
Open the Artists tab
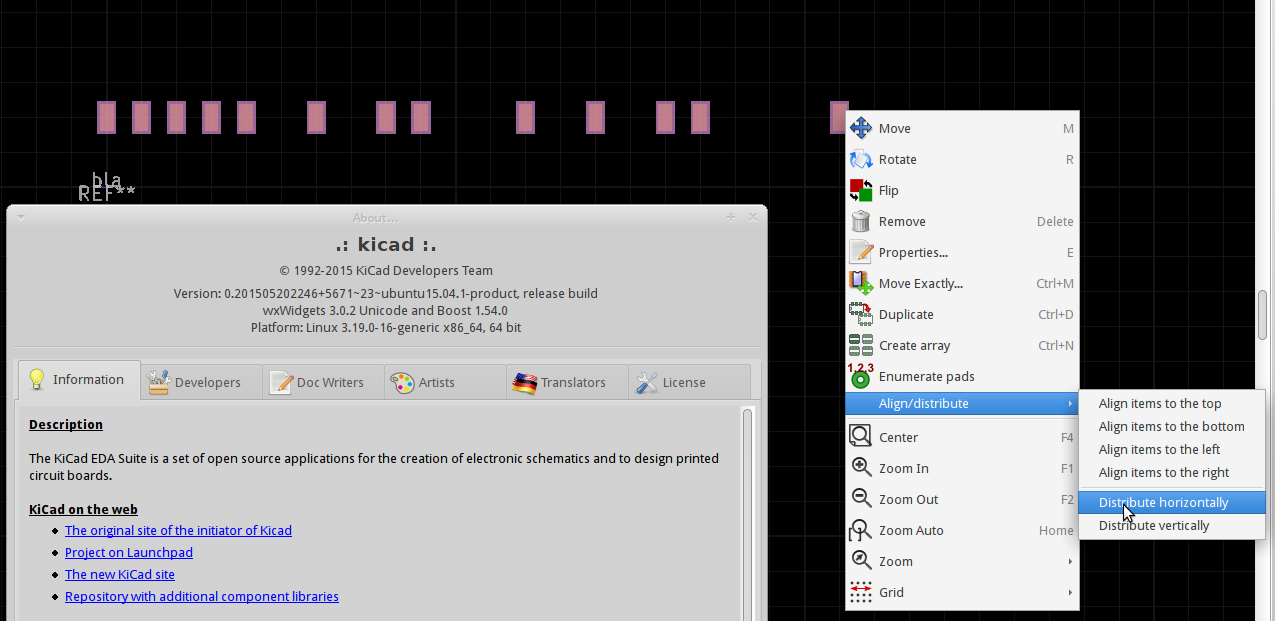(x=446, y=382)
